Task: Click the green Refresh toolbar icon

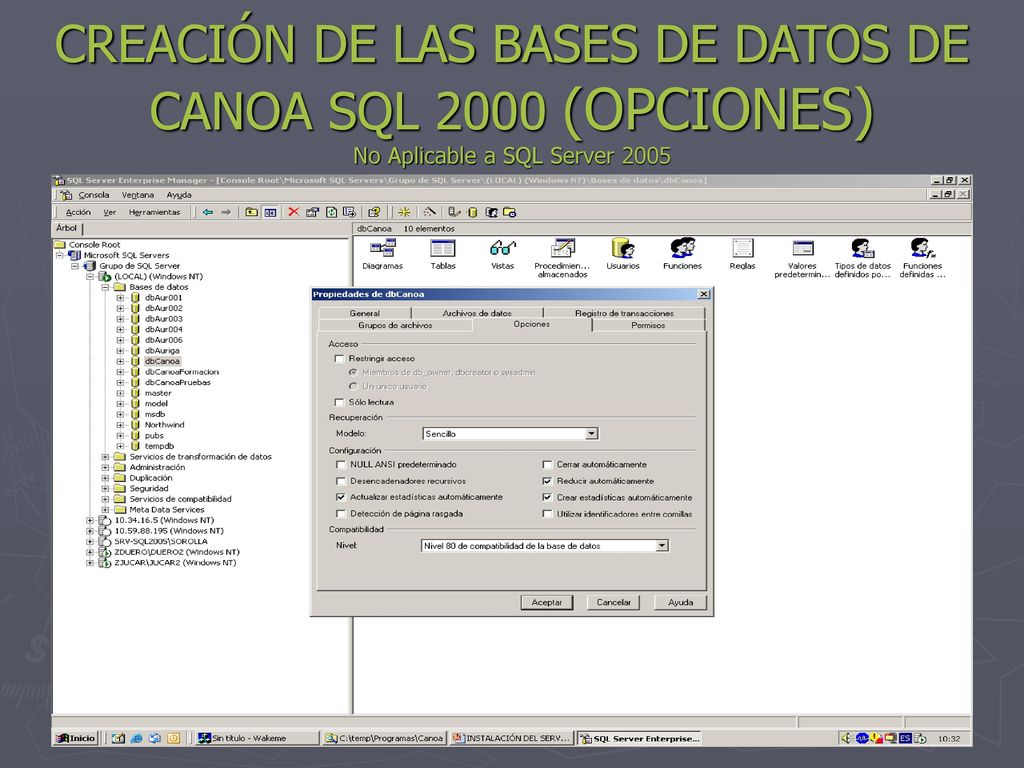Action: point(331,212)
